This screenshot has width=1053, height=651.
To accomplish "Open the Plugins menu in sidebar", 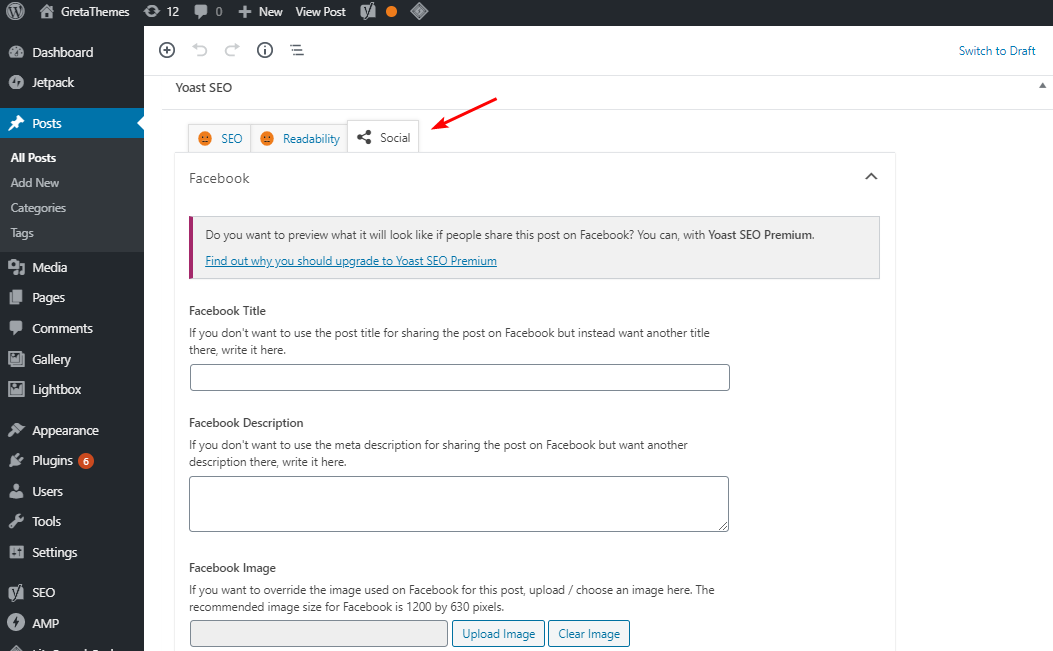I will [53, 461].
